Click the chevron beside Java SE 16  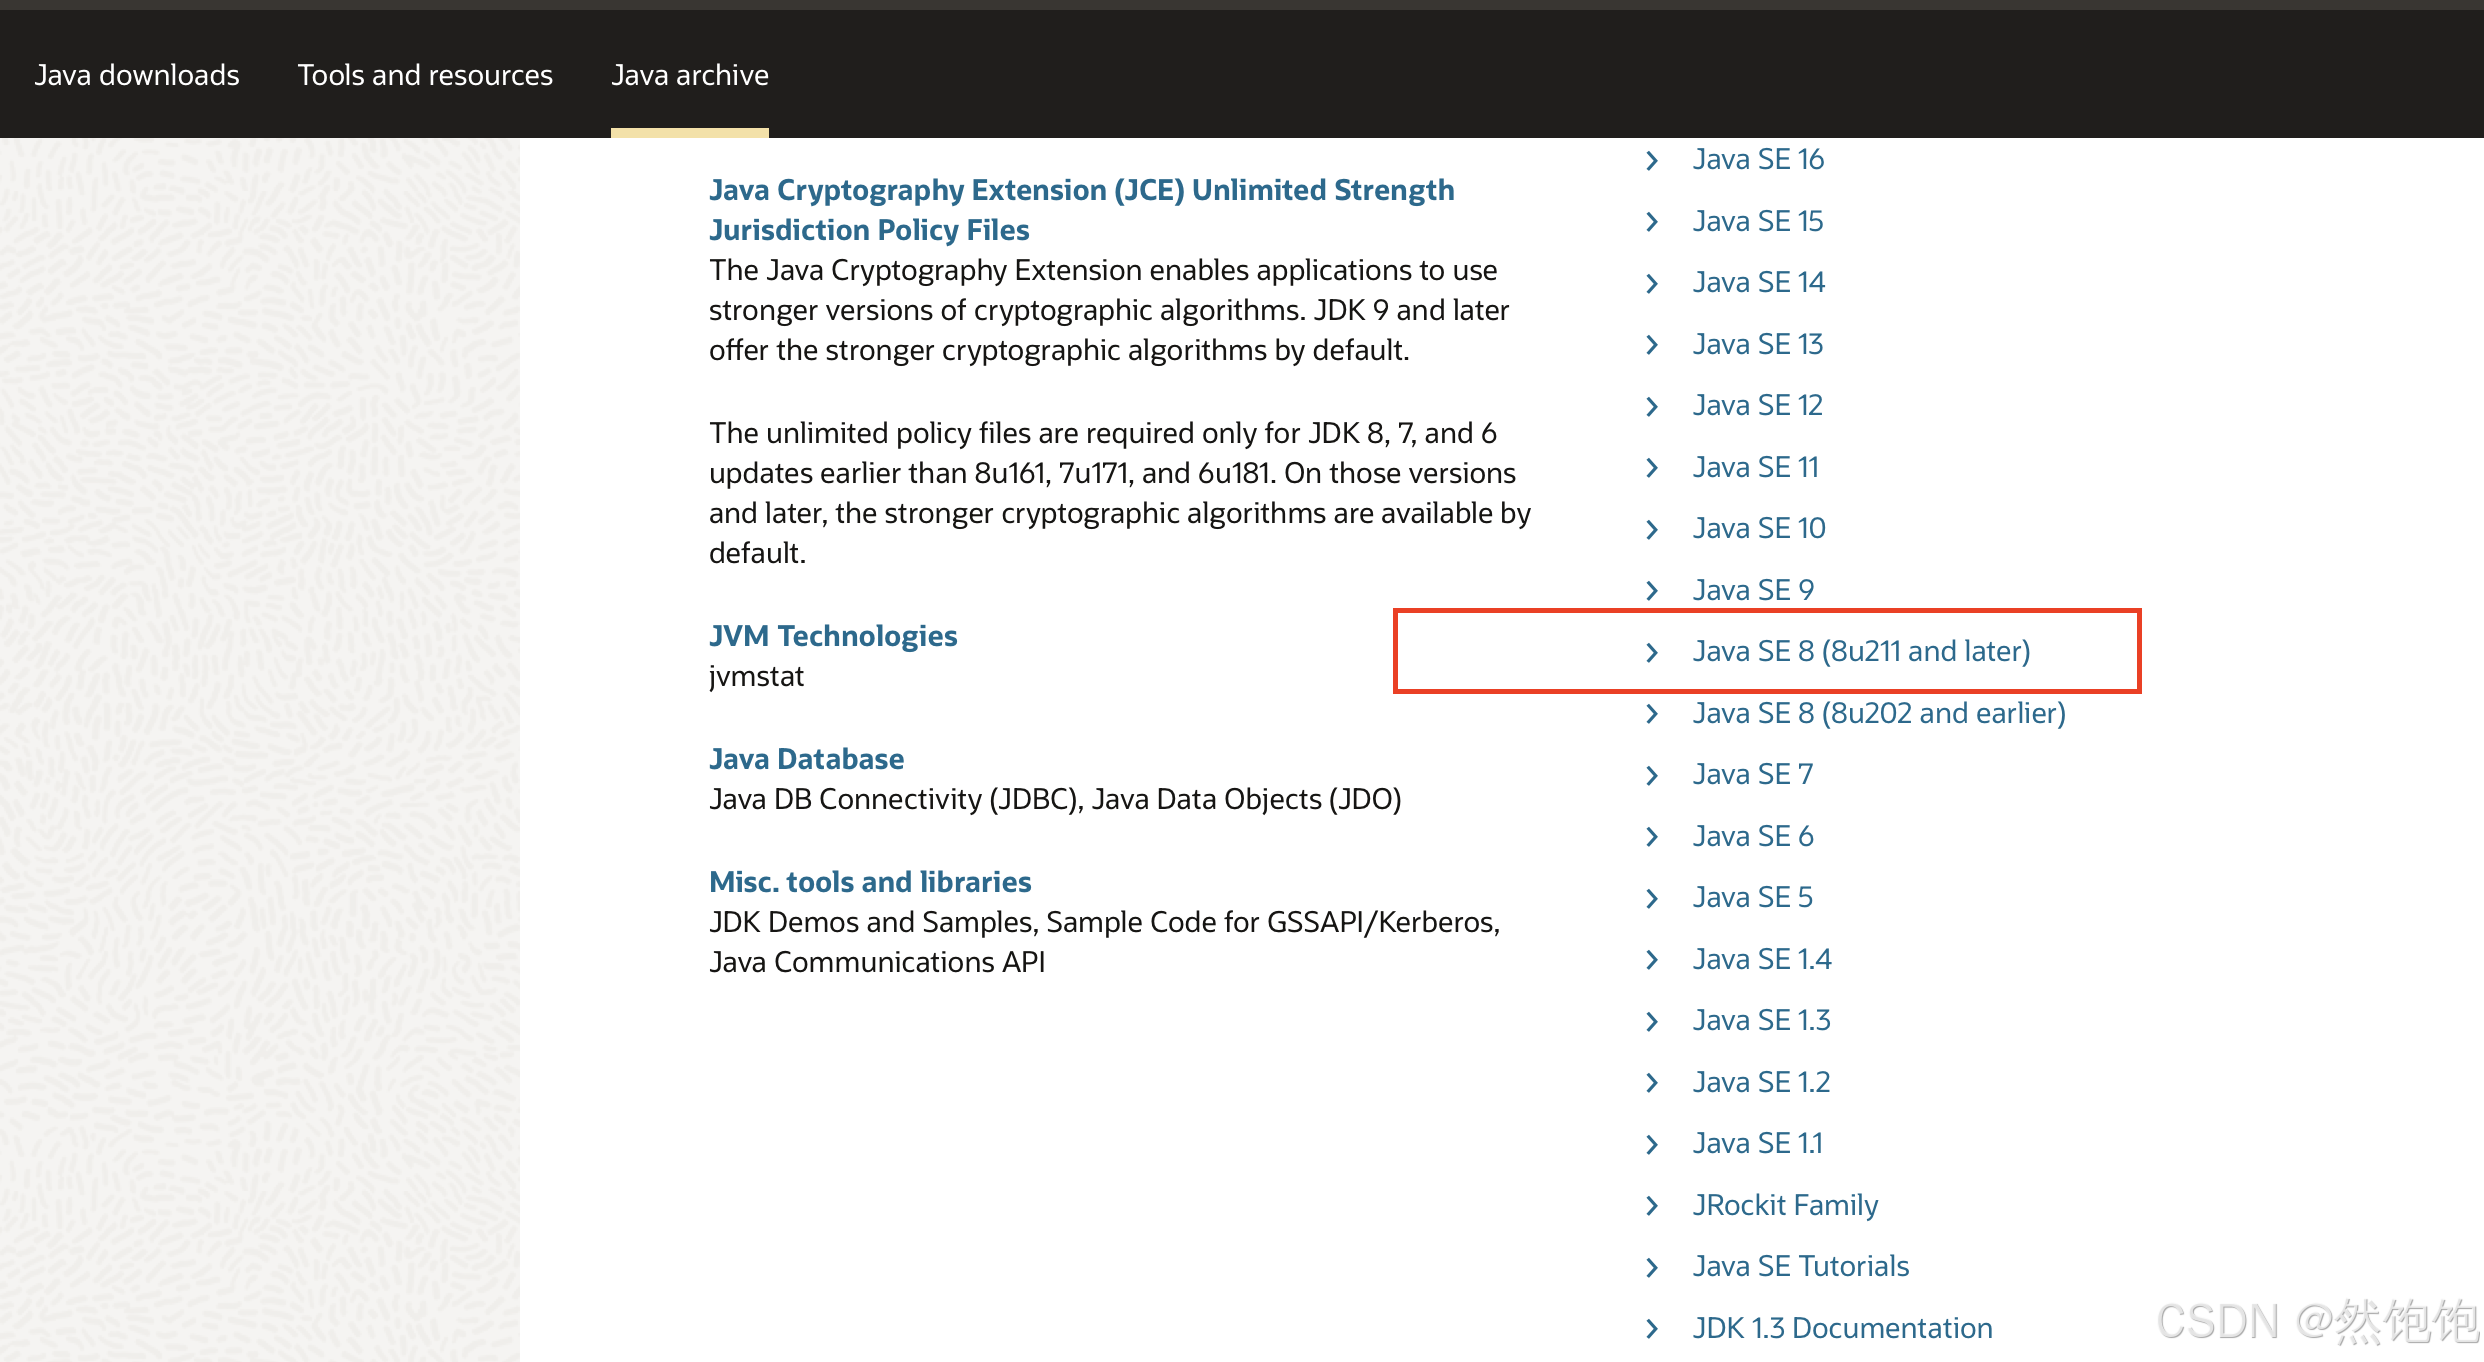1652,160
